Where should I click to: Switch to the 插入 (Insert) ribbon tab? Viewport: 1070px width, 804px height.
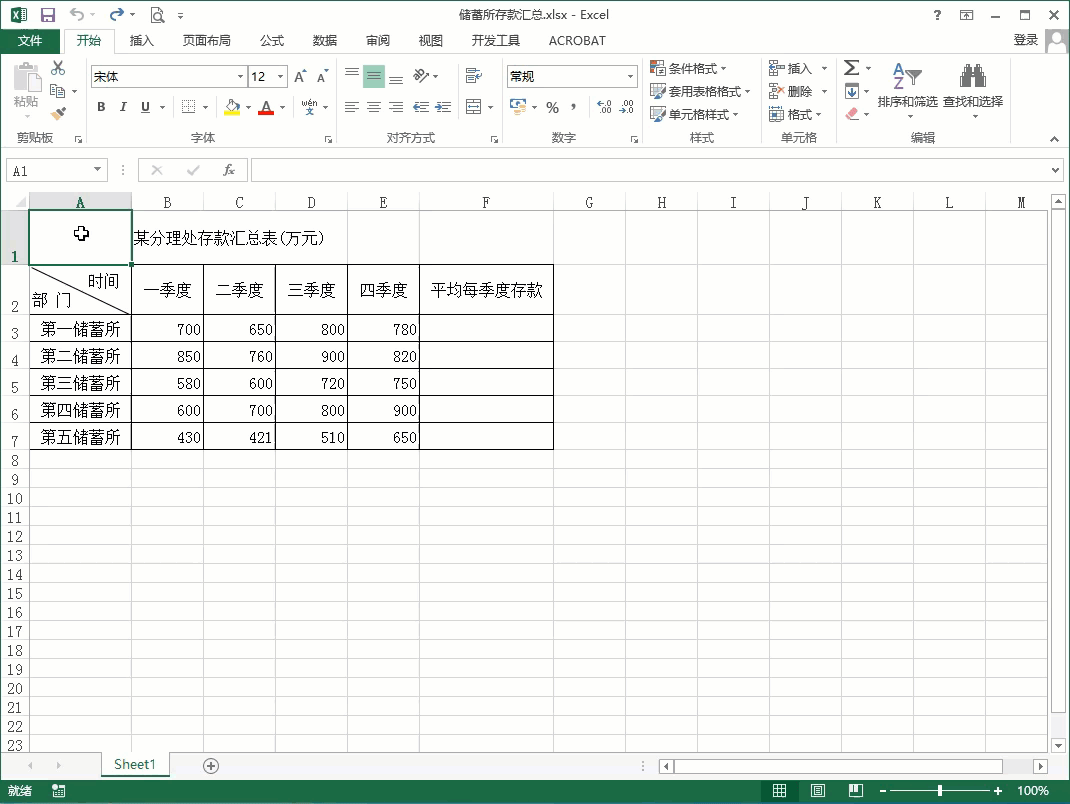click(x=142, y=41)
